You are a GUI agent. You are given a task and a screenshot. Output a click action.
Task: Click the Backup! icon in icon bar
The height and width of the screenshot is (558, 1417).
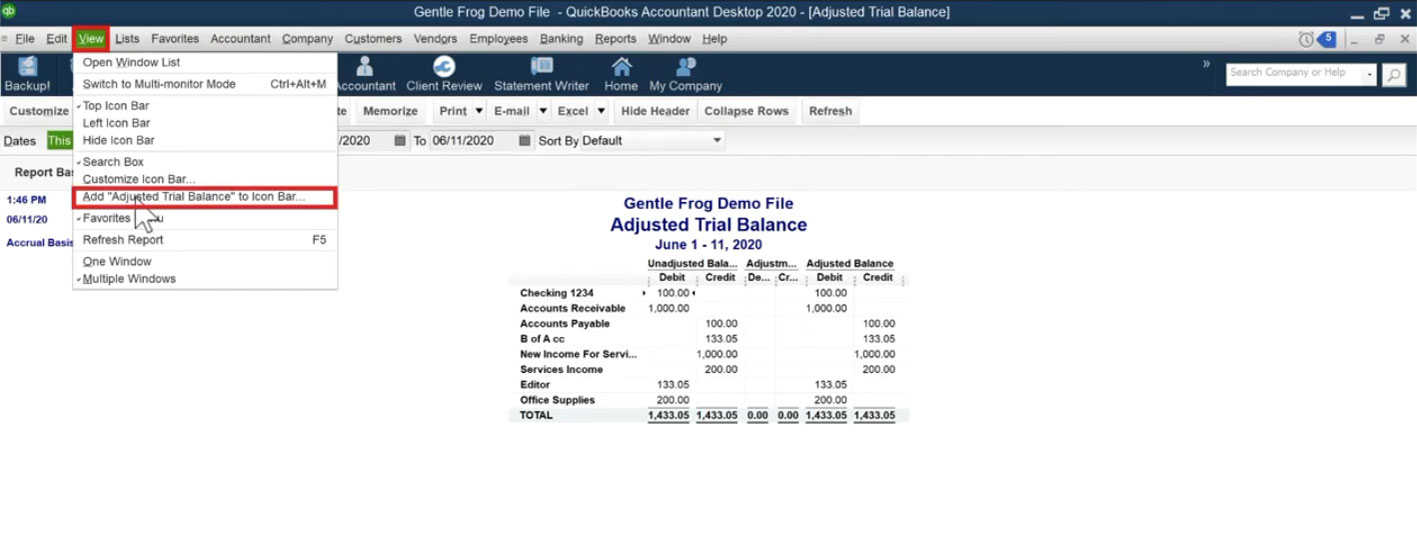(x=27, y=75)
